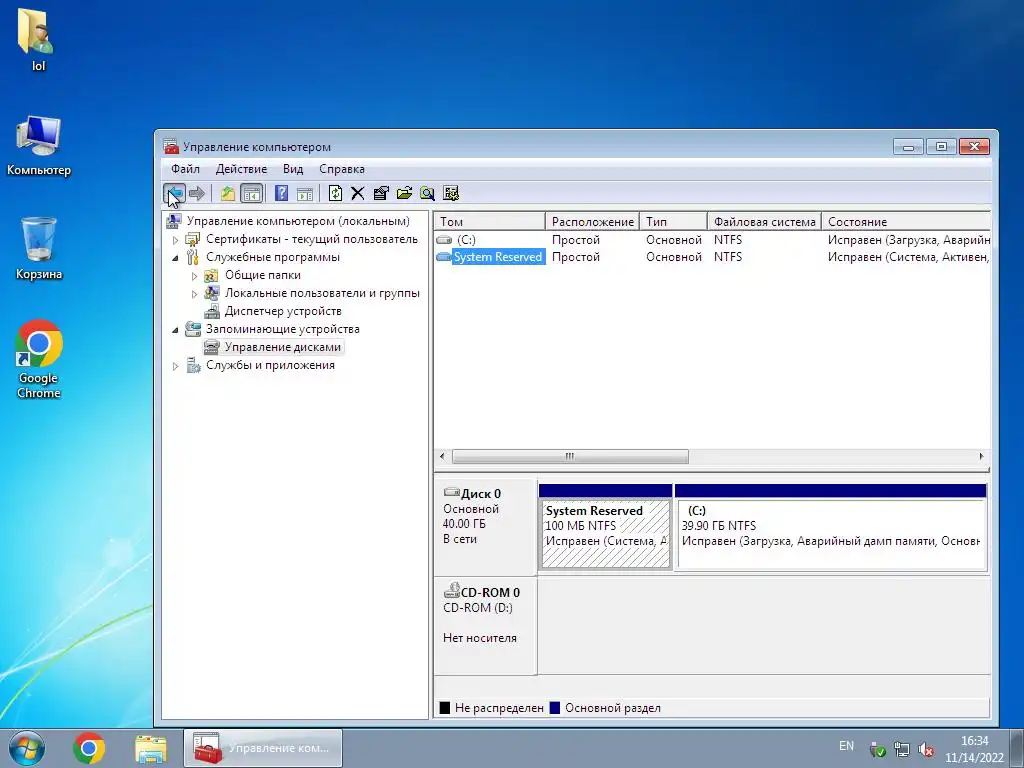Open Properties toolbar icon
The image size is (1024, 768).
pyautogui.click(x=381, y=193)
